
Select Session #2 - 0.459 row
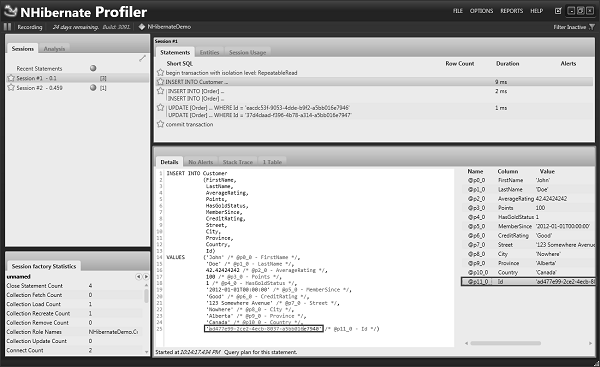click(x=78, y=87)
